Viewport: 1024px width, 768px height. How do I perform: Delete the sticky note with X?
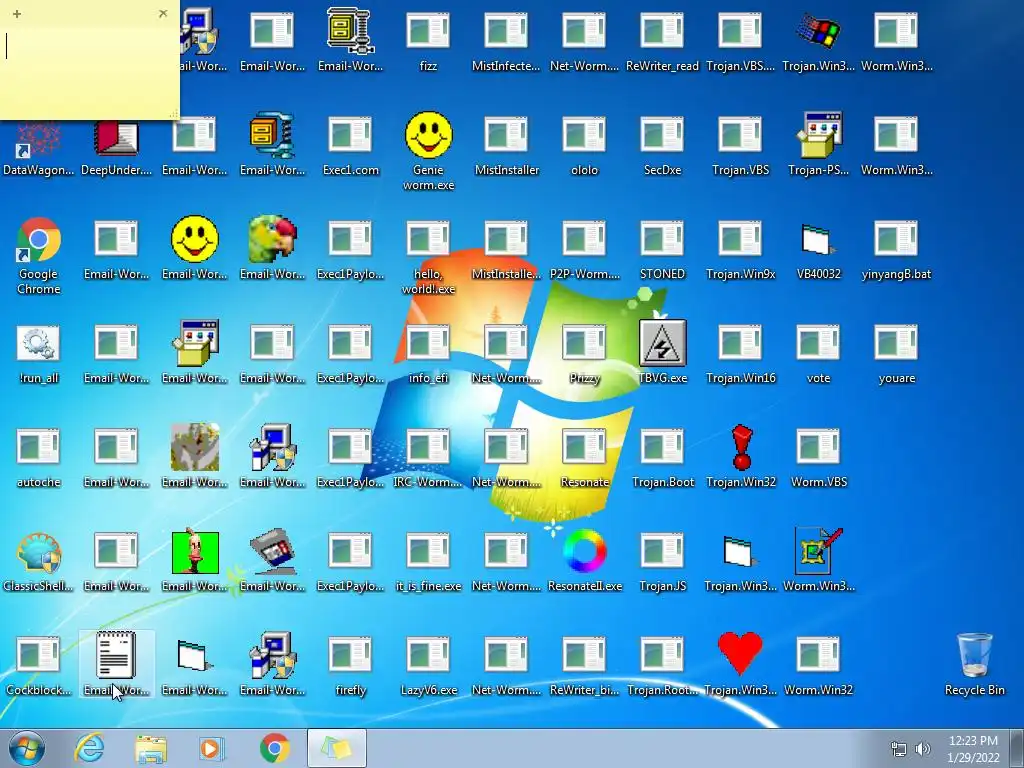163,13
